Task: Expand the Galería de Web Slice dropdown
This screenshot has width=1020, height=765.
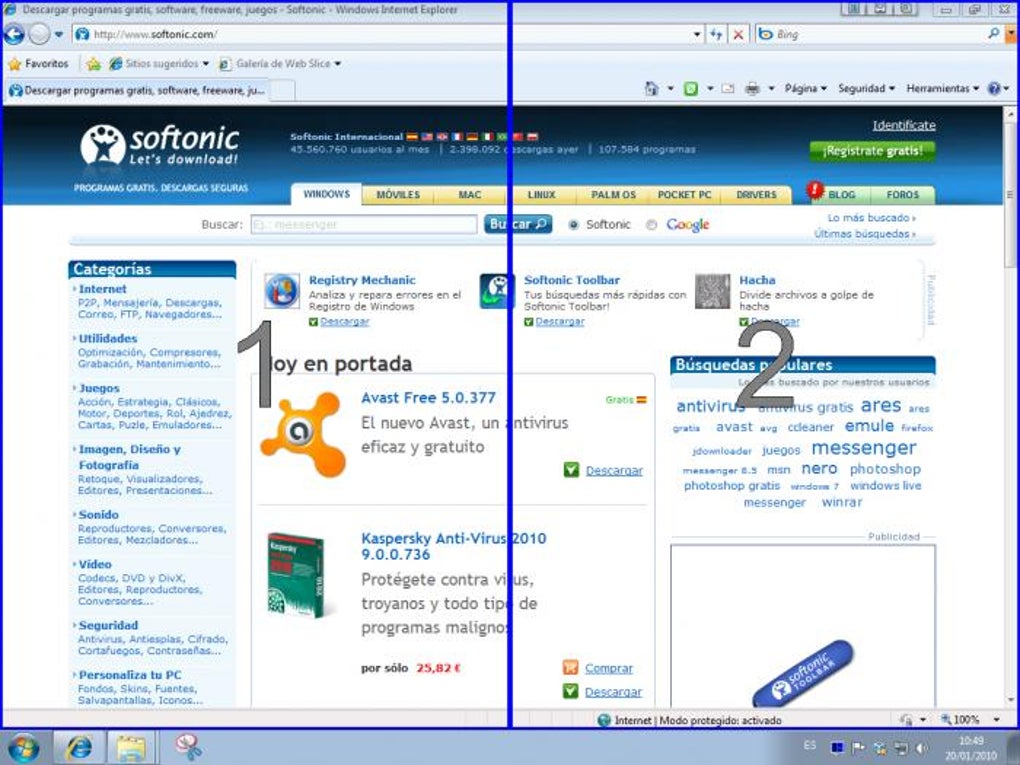Action: pos(338,64)
